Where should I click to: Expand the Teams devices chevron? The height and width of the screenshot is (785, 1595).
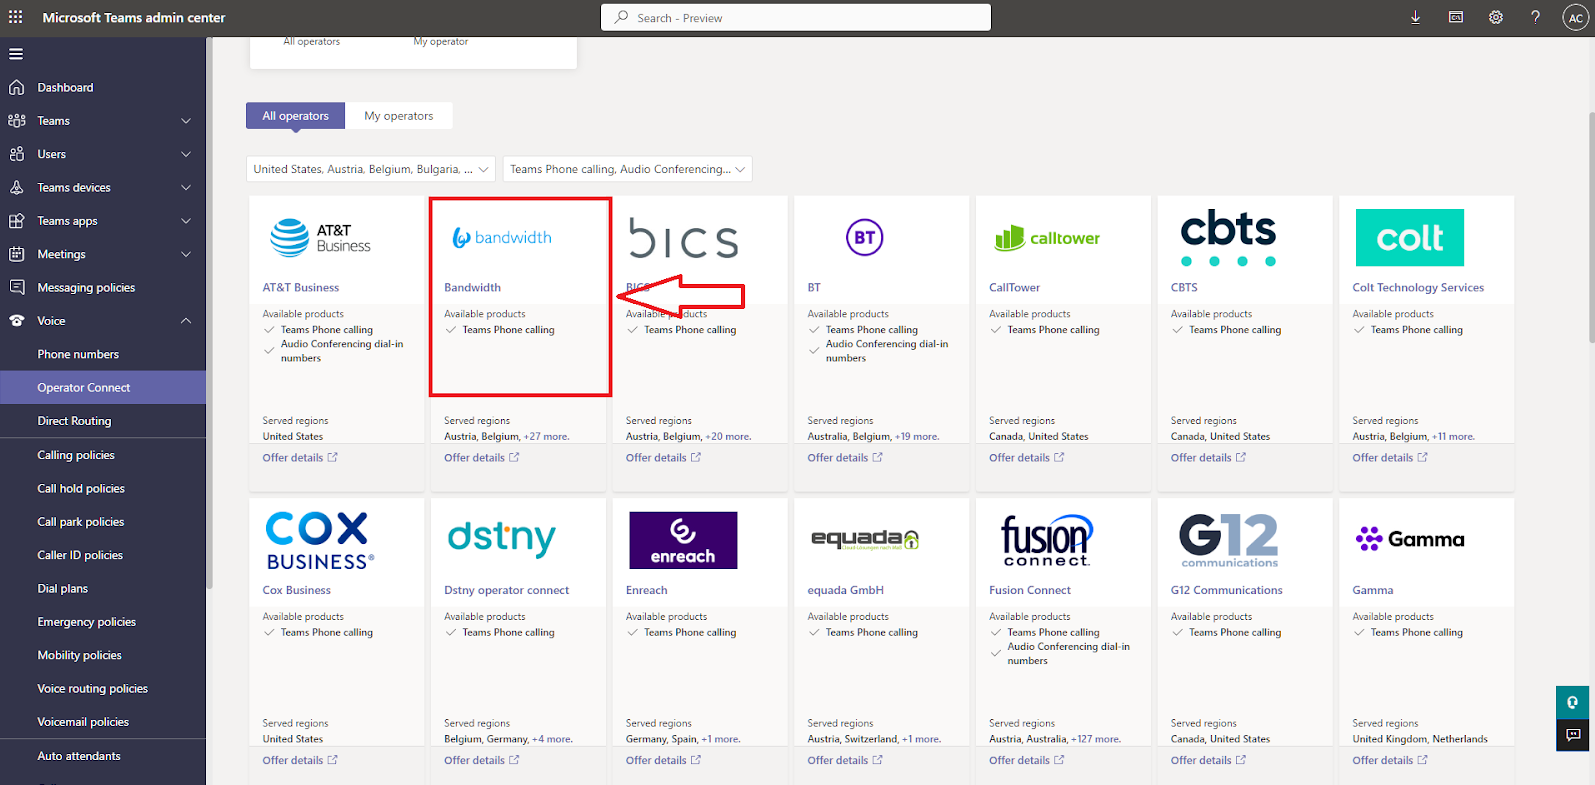tap(186, 188)
